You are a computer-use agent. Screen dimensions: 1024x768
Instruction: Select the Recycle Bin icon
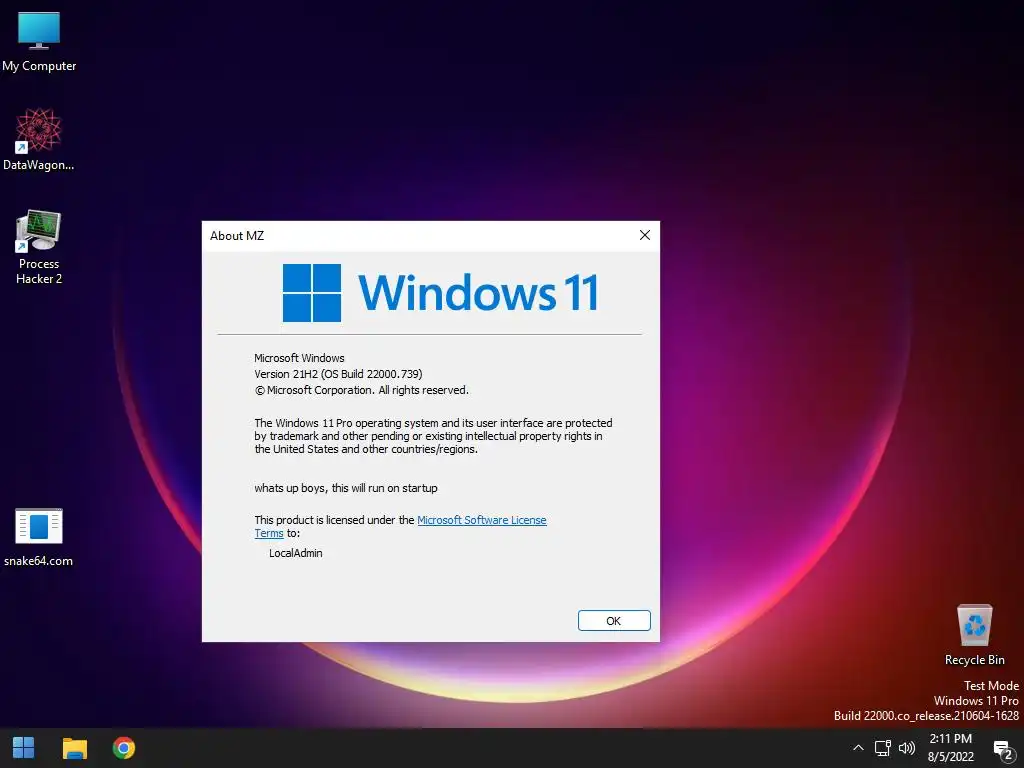[974, 635]
